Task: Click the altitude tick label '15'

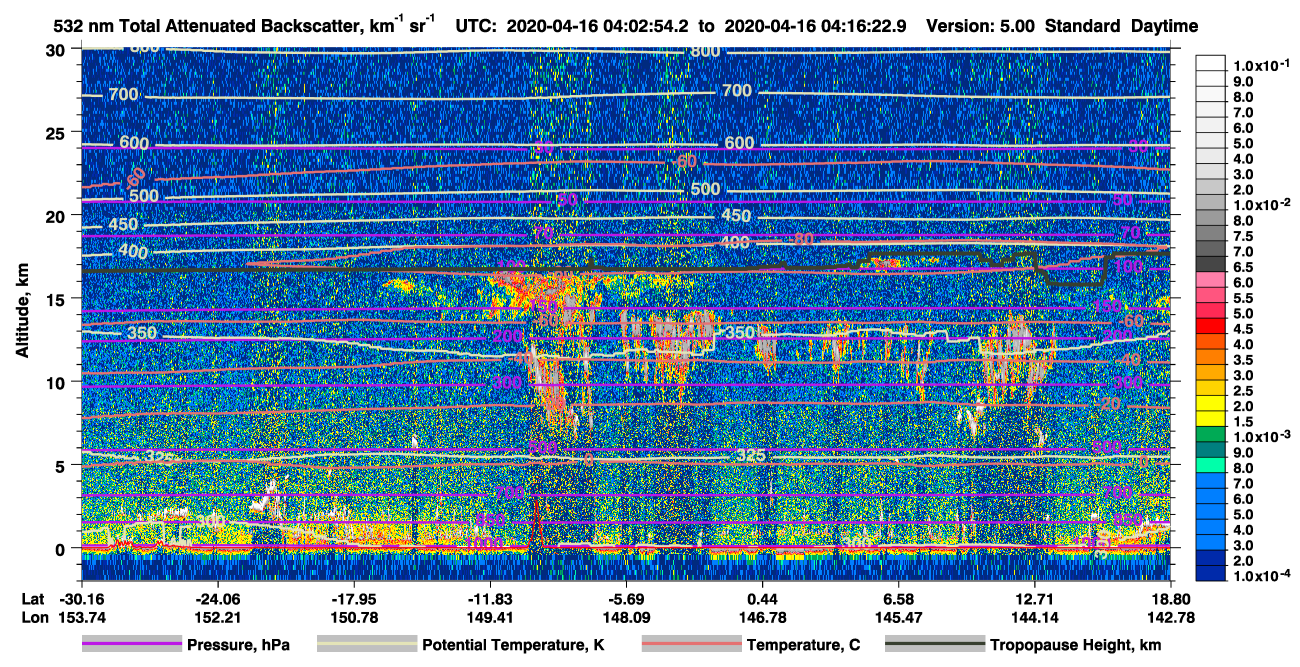Action: tap(57, 298)
